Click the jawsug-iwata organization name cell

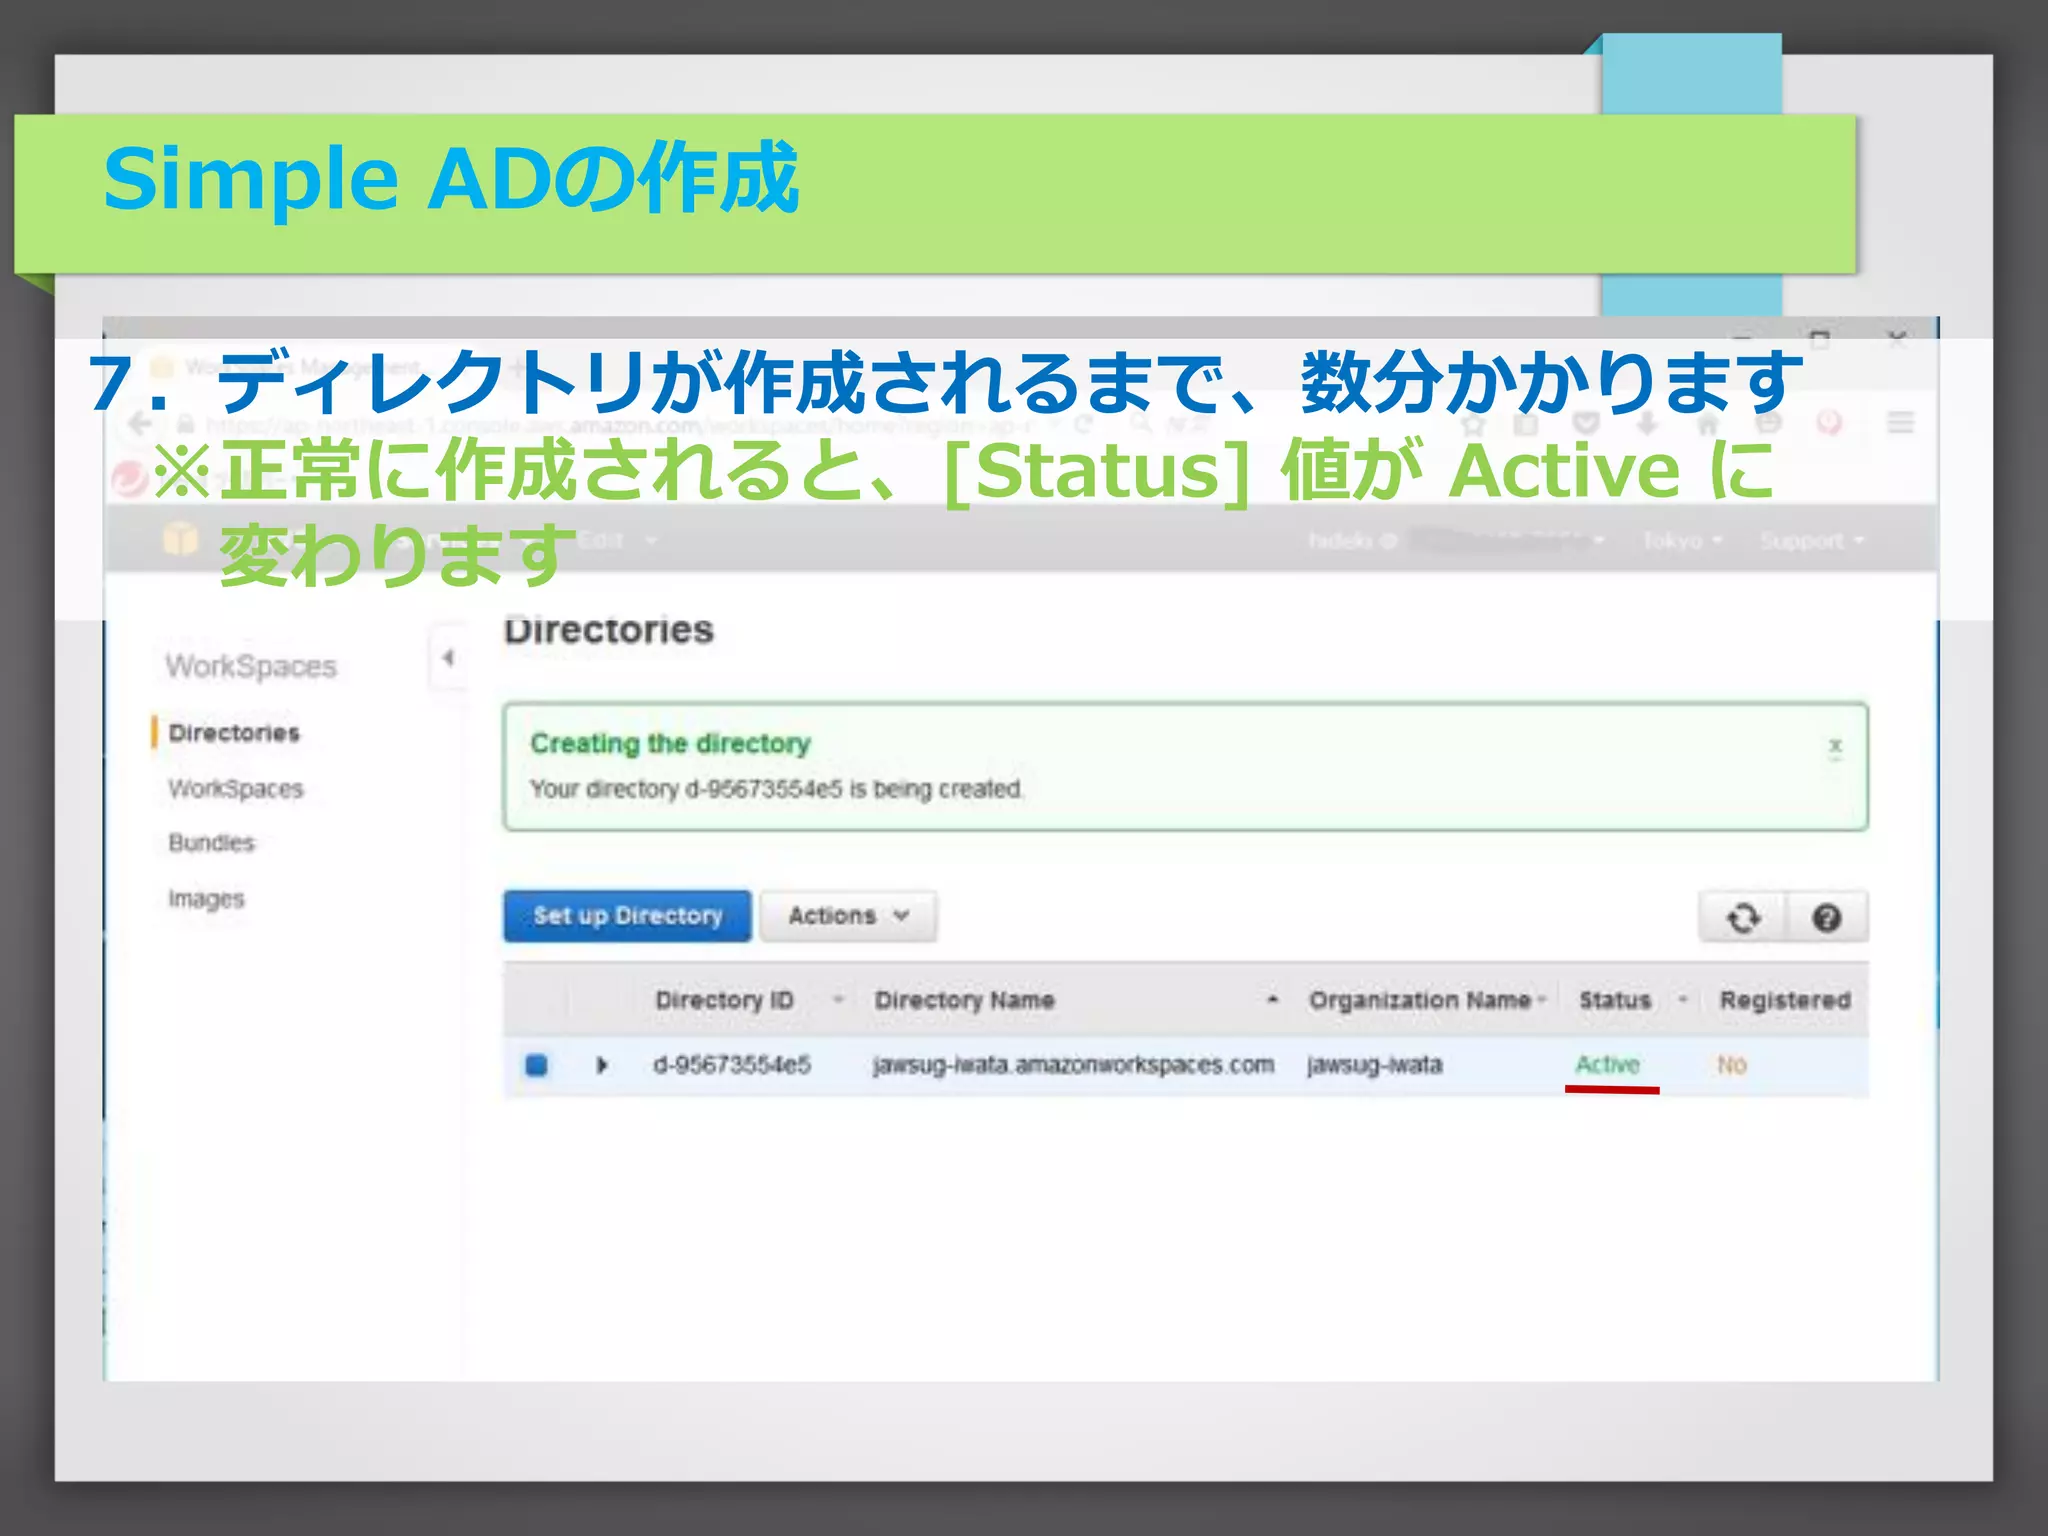1375,1065
